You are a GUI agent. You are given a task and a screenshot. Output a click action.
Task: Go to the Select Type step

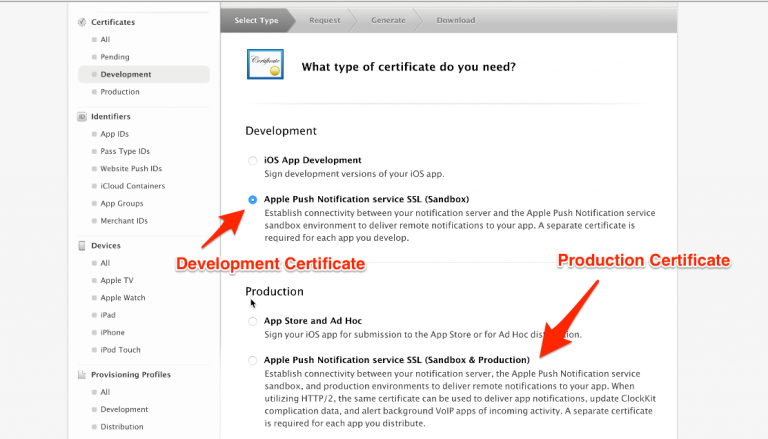pyautogui.click(x=256, y=20)
